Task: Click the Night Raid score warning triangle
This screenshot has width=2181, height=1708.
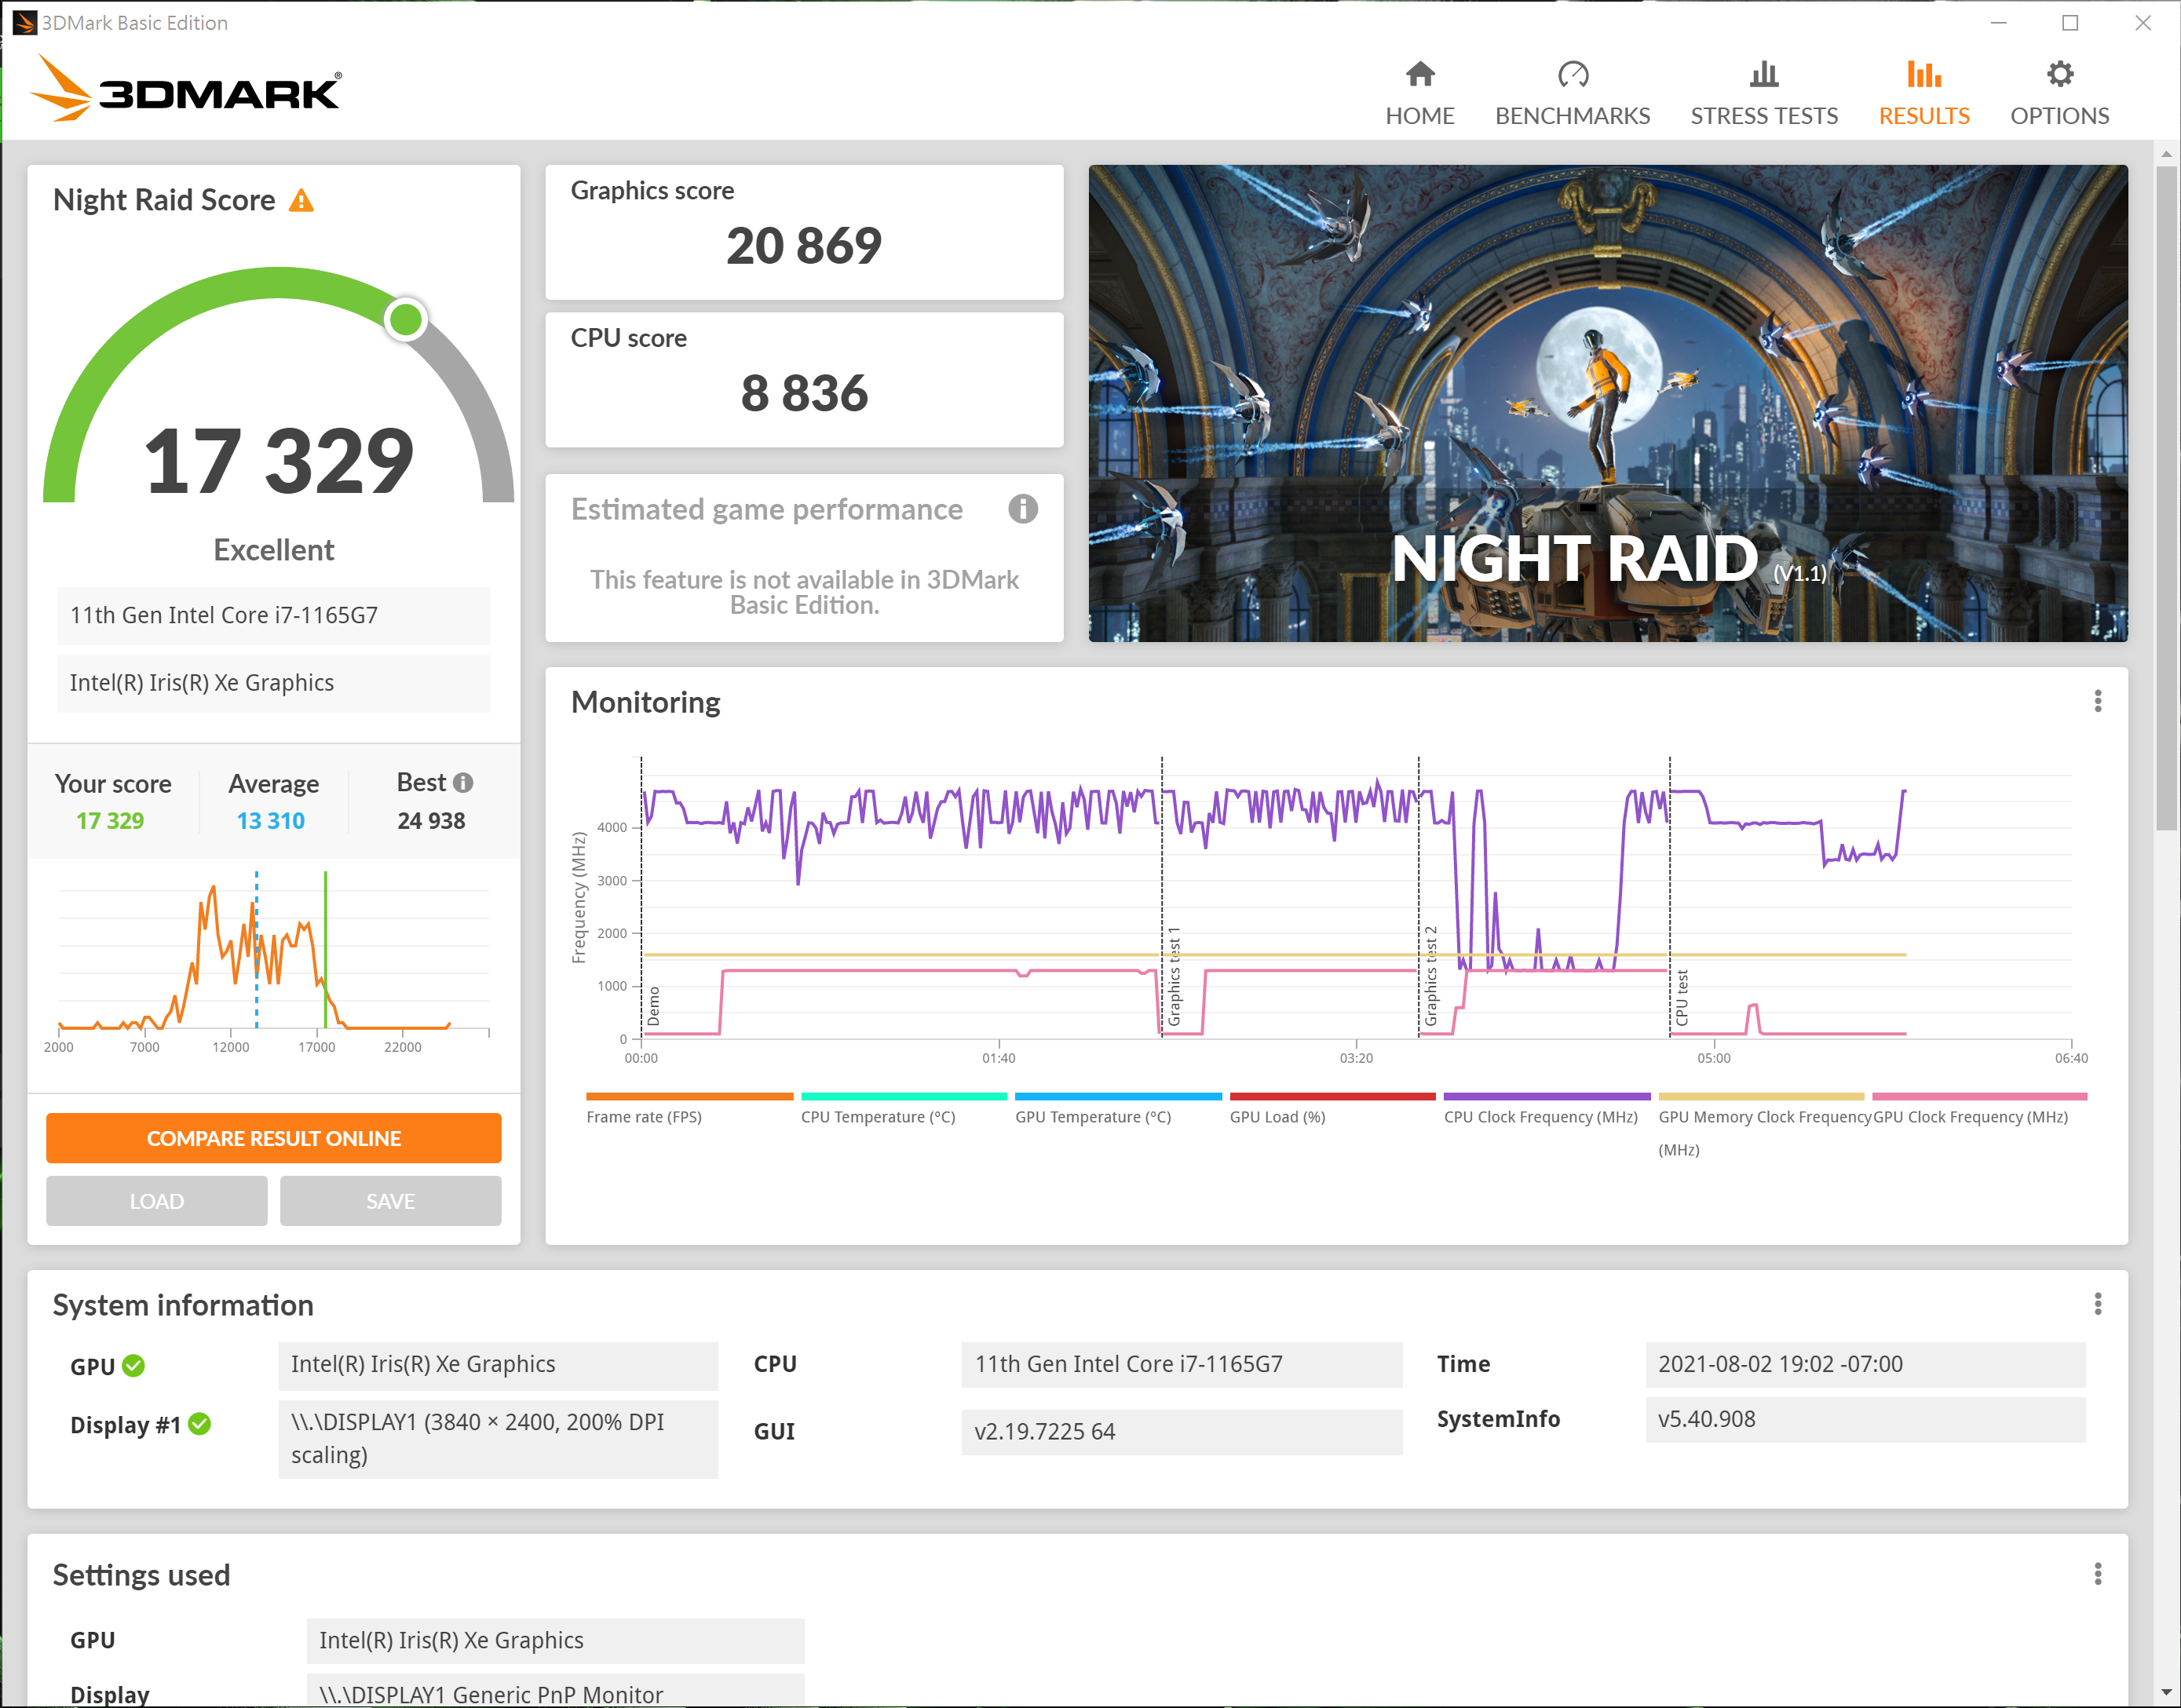Action: tap(301, 201)
